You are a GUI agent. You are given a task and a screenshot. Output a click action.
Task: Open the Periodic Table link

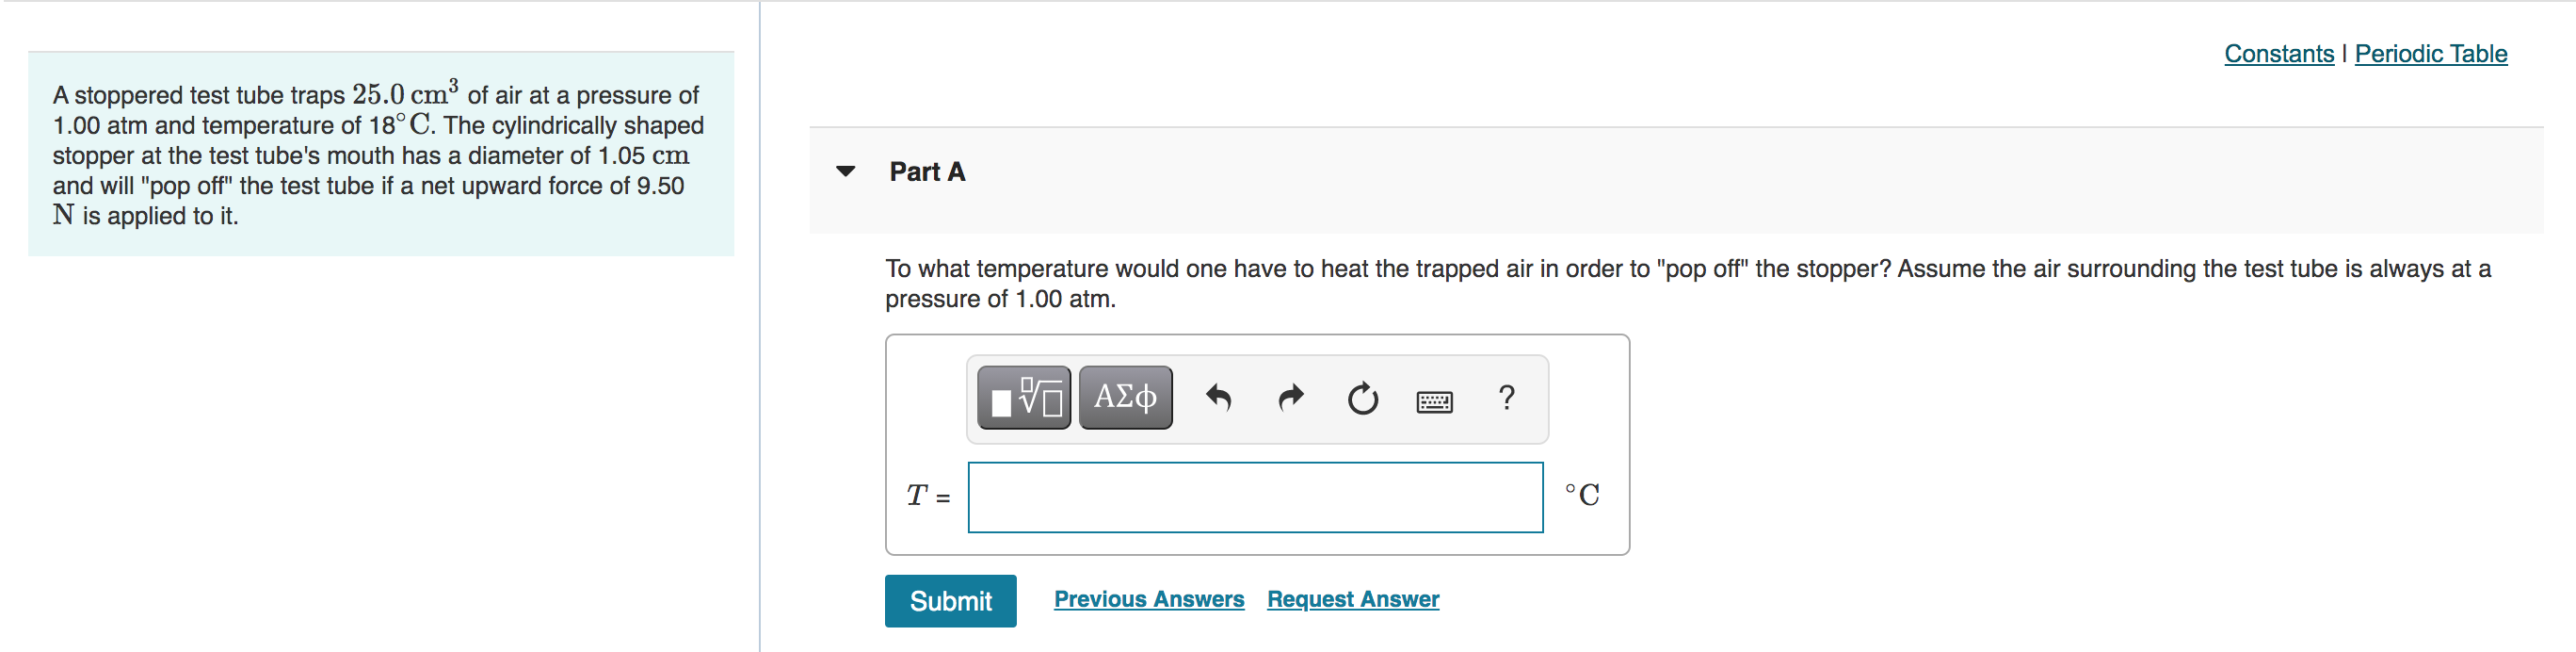point(2430,54)
